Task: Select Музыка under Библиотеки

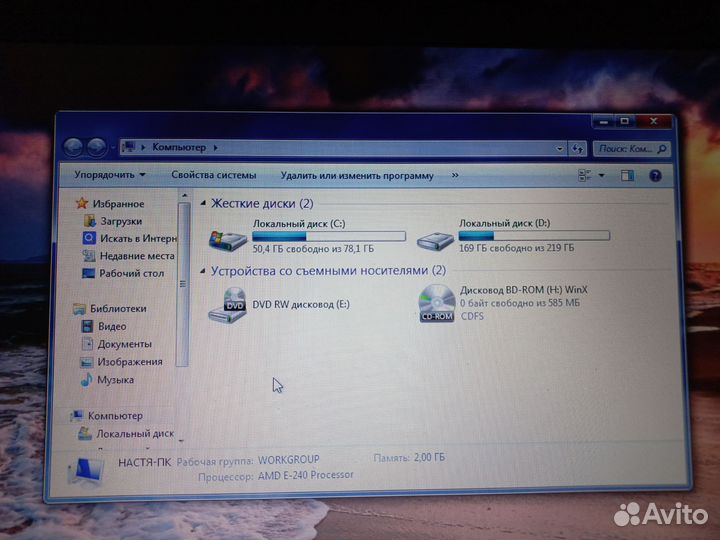Action: click(x=115, y=380)
